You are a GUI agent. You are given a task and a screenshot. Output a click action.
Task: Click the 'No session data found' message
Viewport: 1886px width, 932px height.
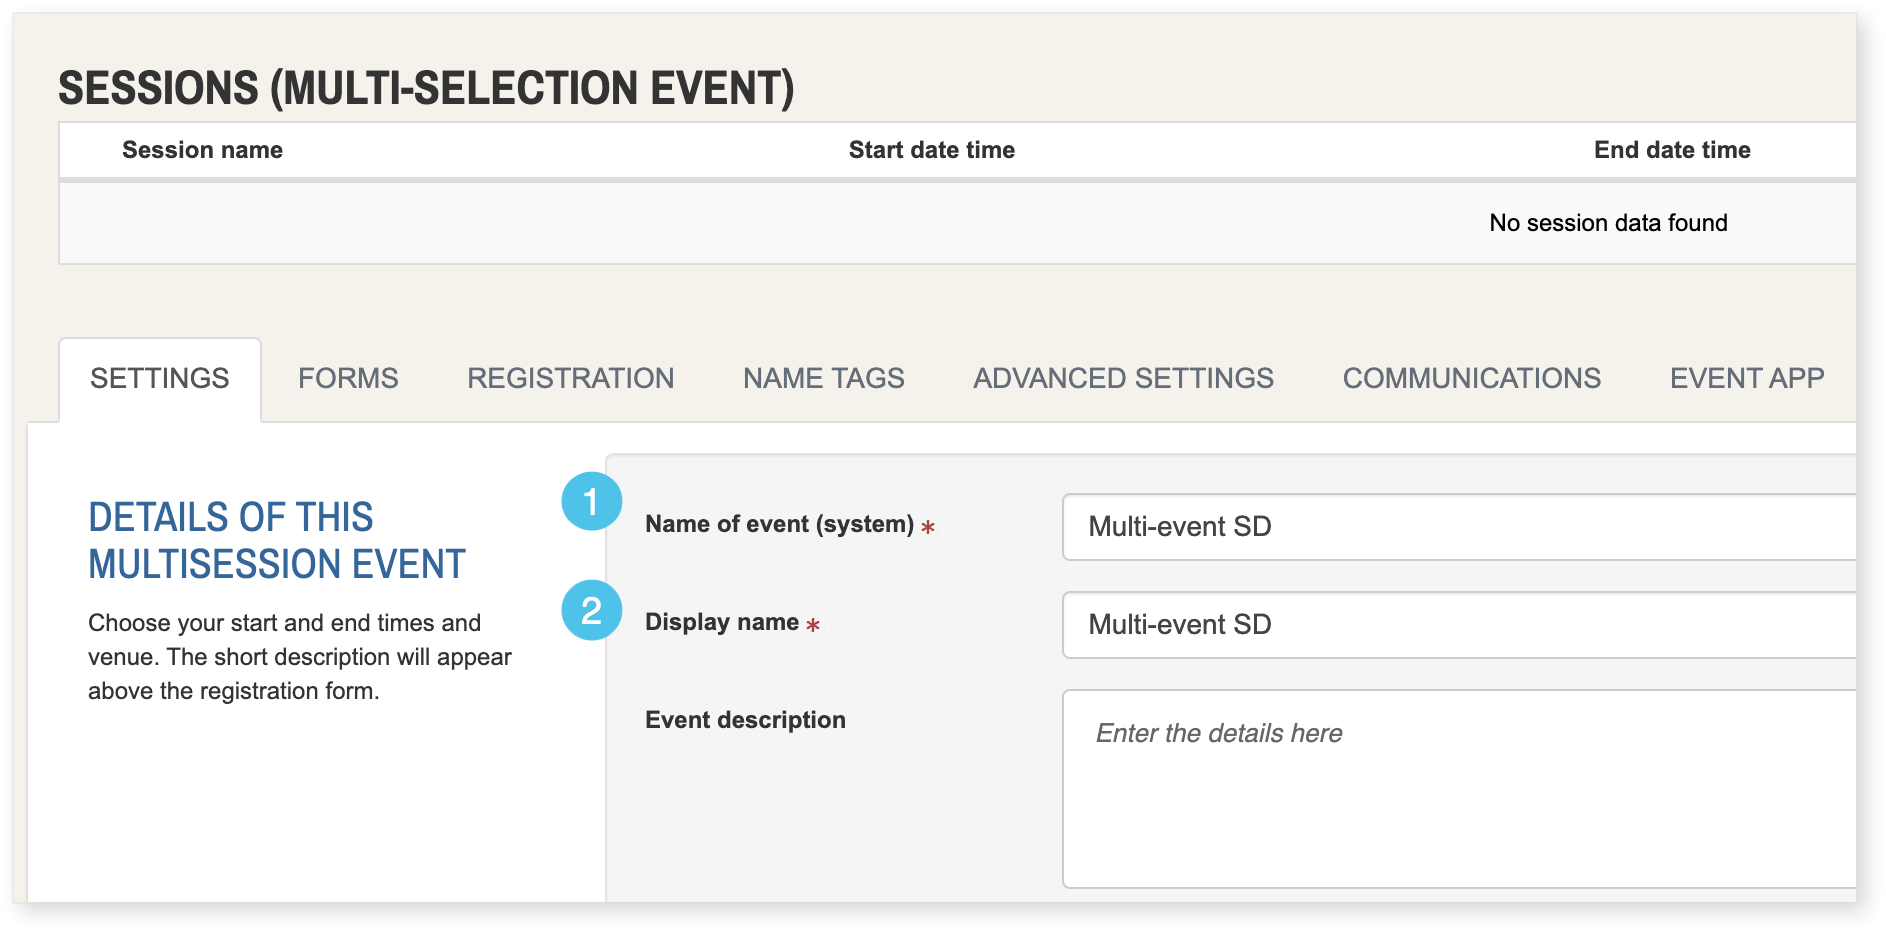1608,223
